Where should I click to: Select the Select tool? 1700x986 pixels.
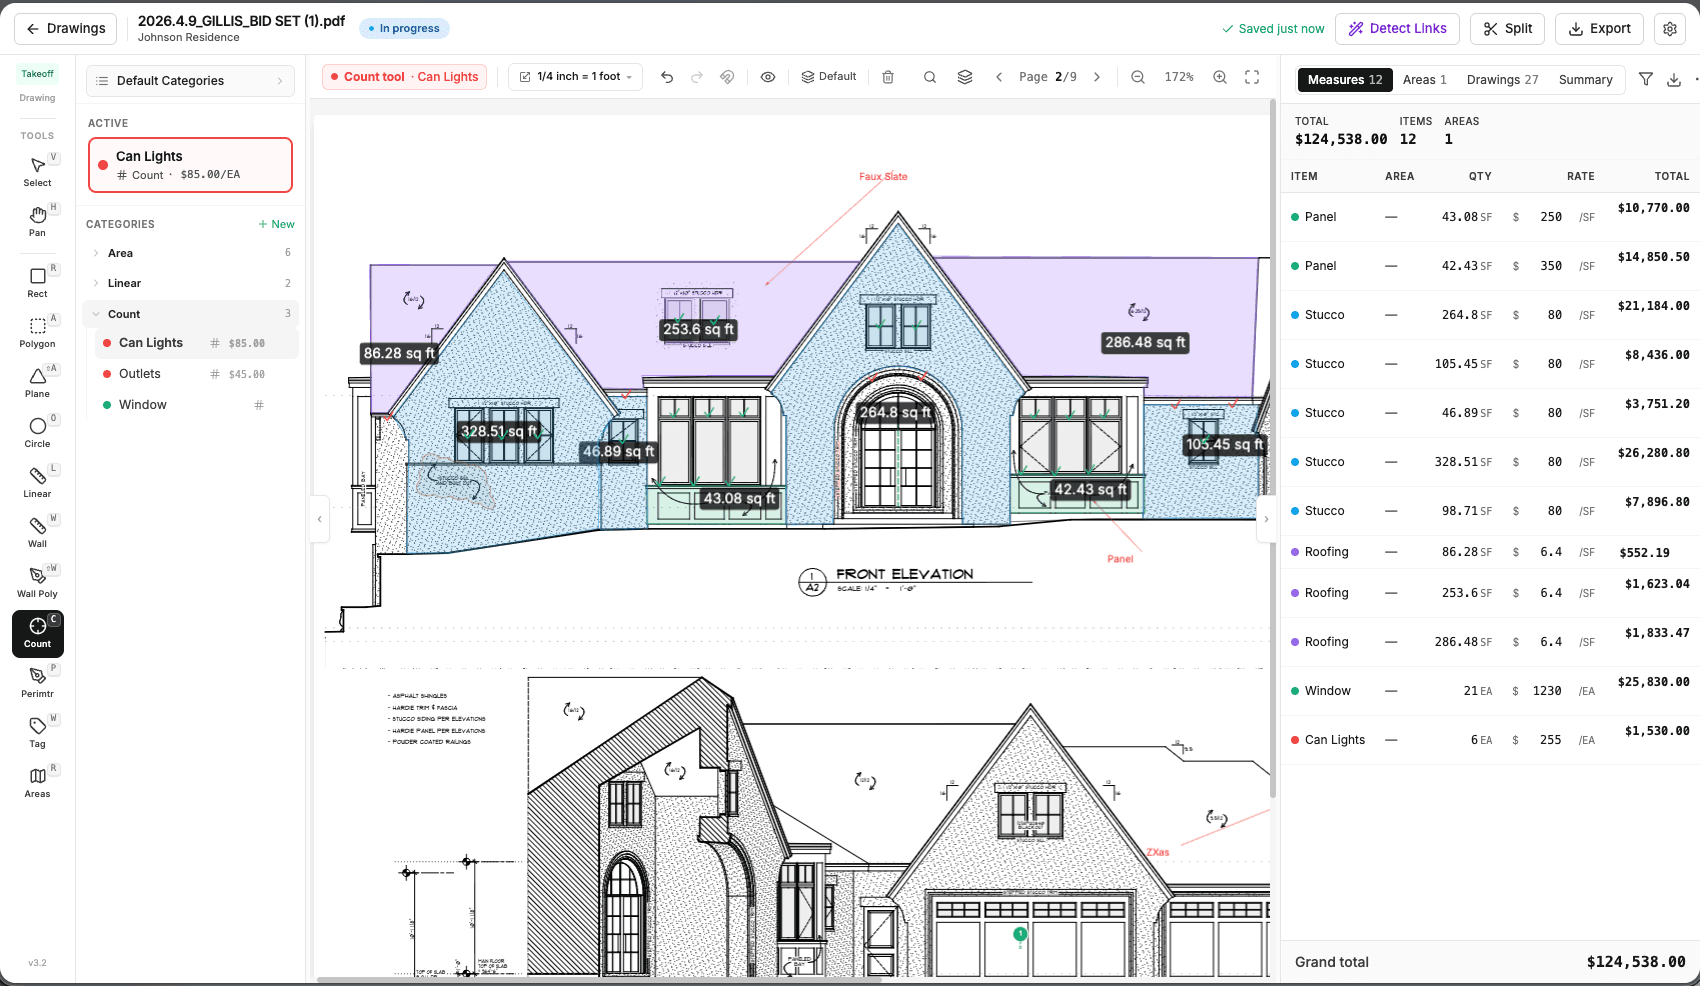point(37,171)
